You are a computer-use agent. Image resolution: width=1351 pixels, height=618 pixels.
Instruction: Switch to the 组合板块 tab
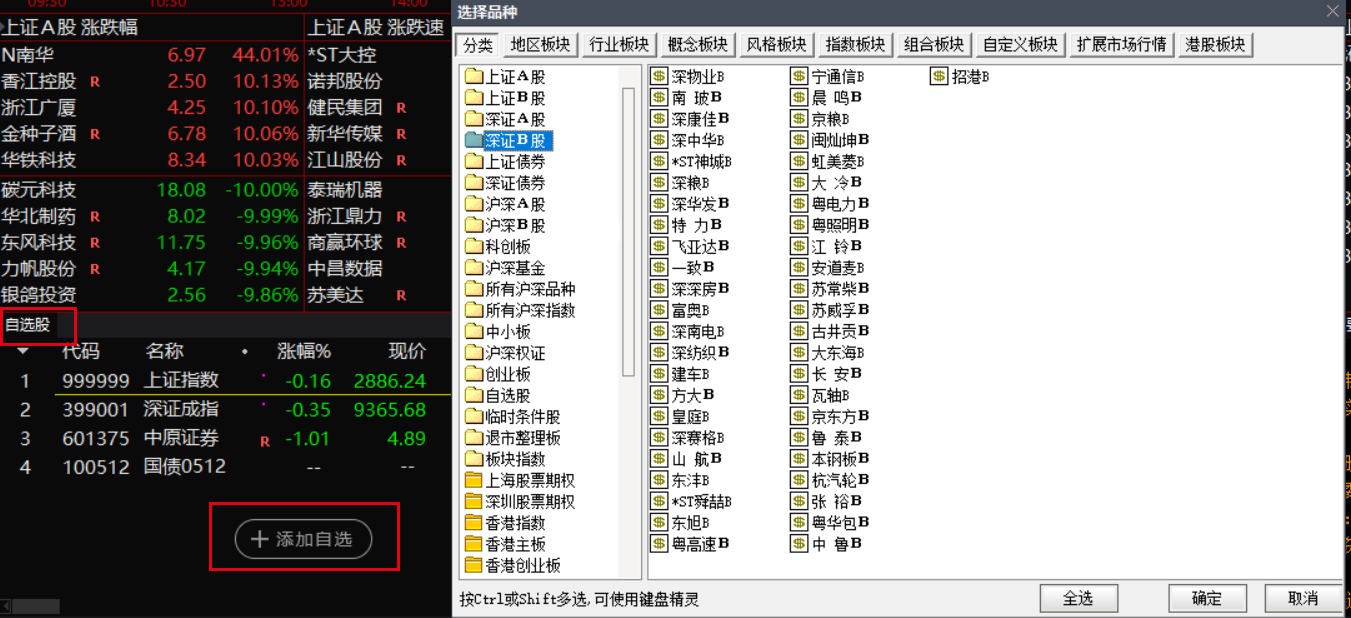pos(935,45)
